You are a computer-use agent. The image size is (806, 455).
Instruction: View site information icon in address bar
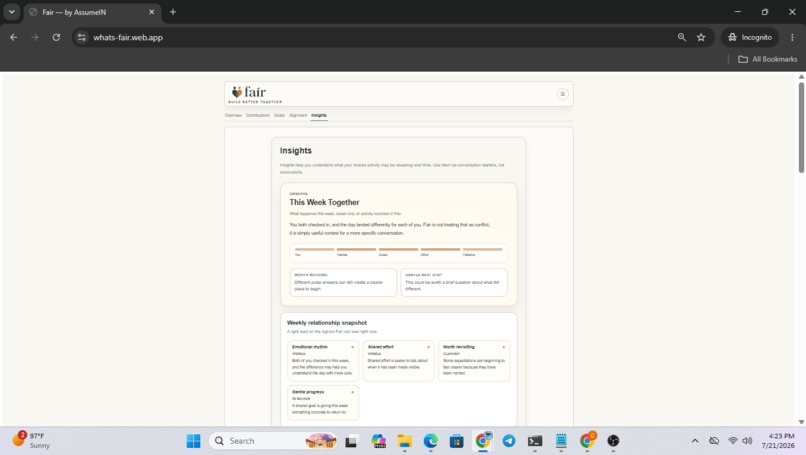[82, 37]
